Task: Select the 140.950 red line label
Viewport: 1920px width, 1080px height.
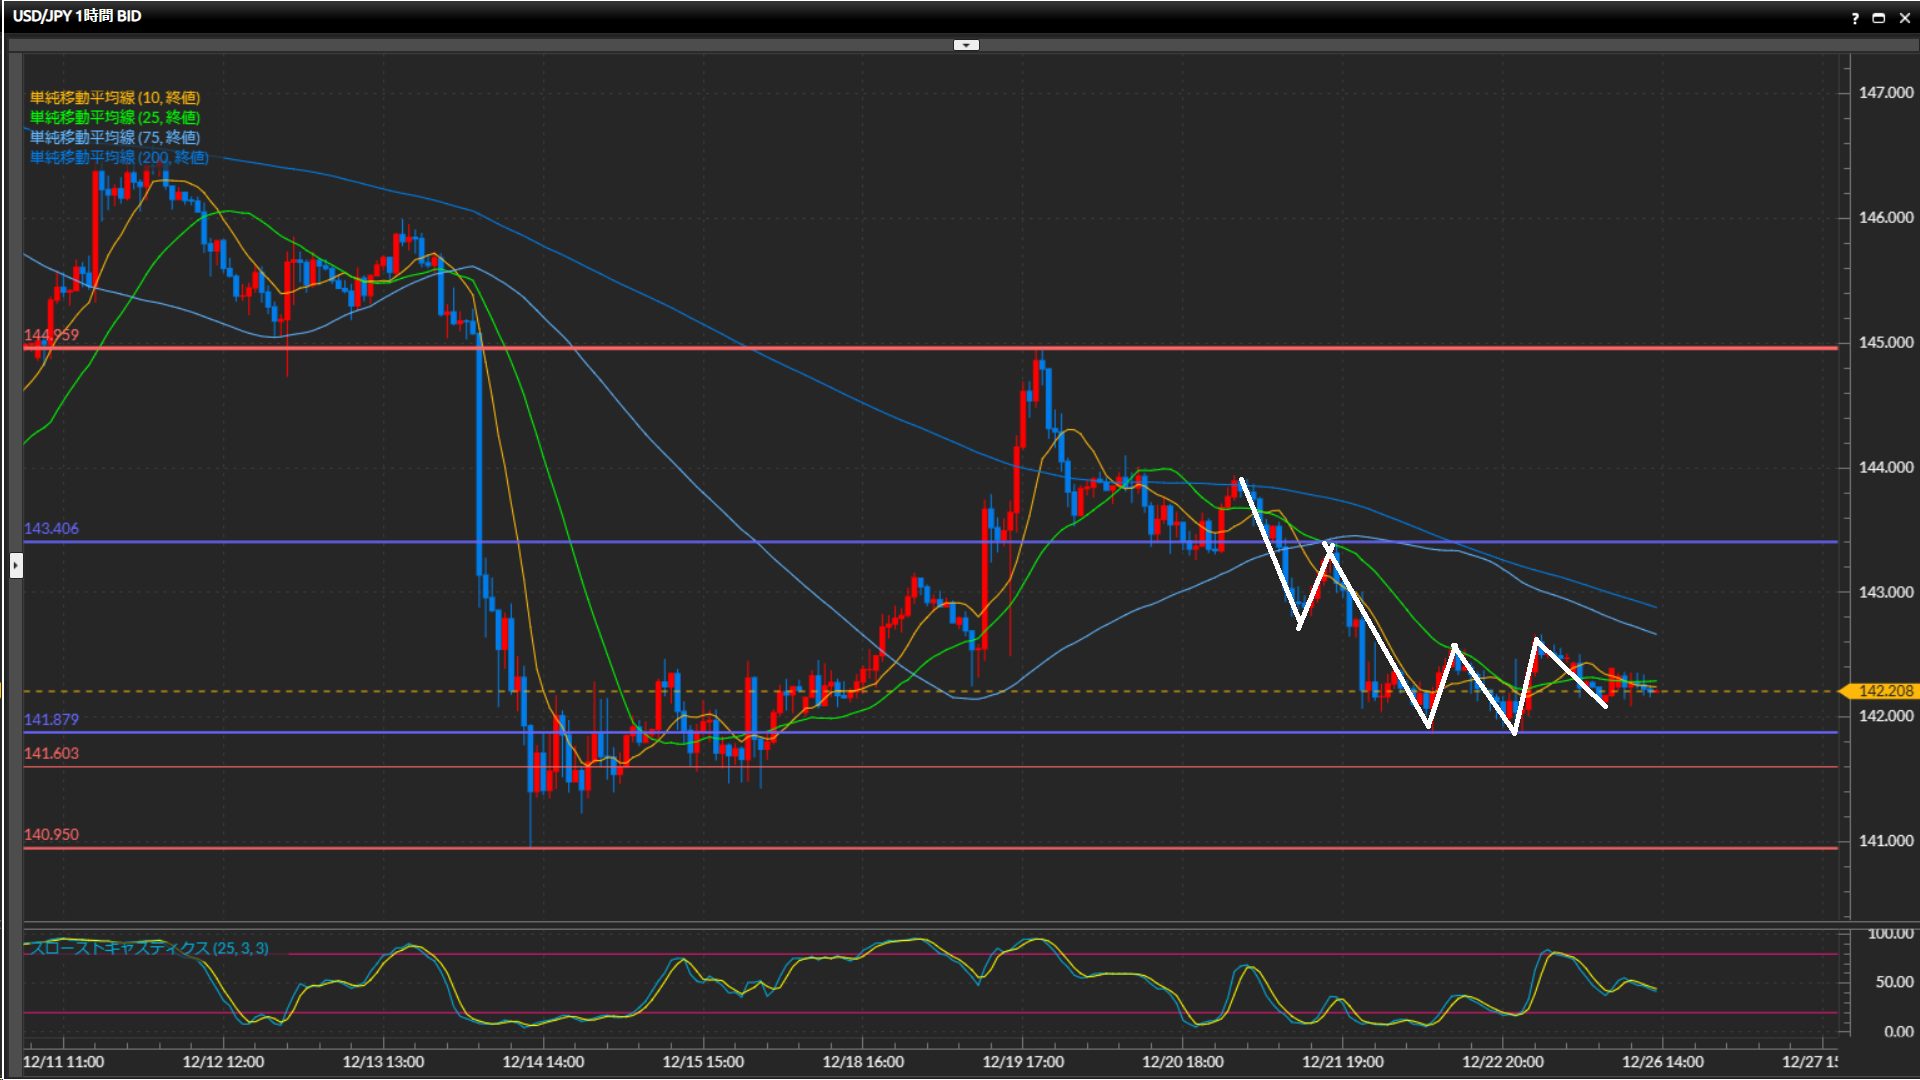Action: pyautogui.click(x=51, y=834)
